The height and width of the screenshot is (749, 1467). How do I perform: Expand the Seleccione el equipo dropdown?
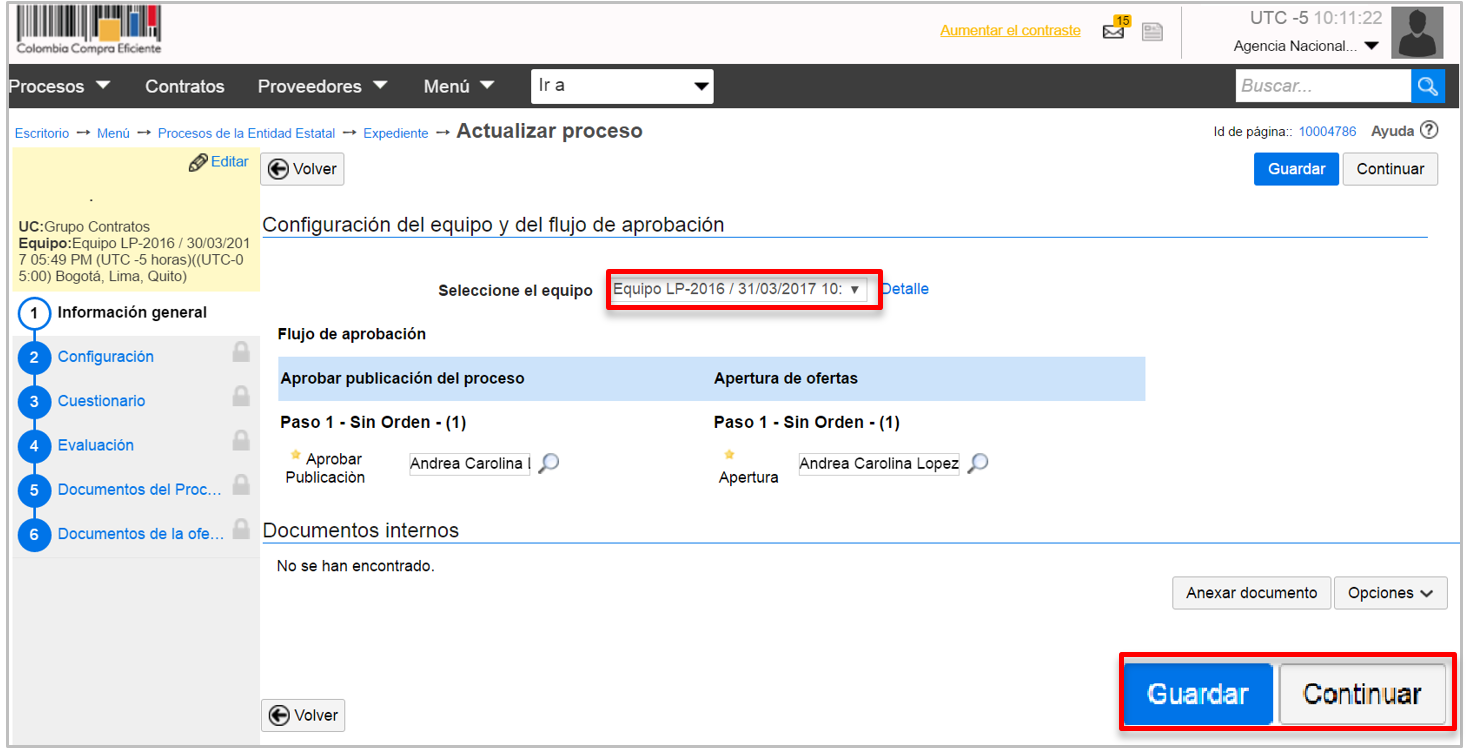738,289
